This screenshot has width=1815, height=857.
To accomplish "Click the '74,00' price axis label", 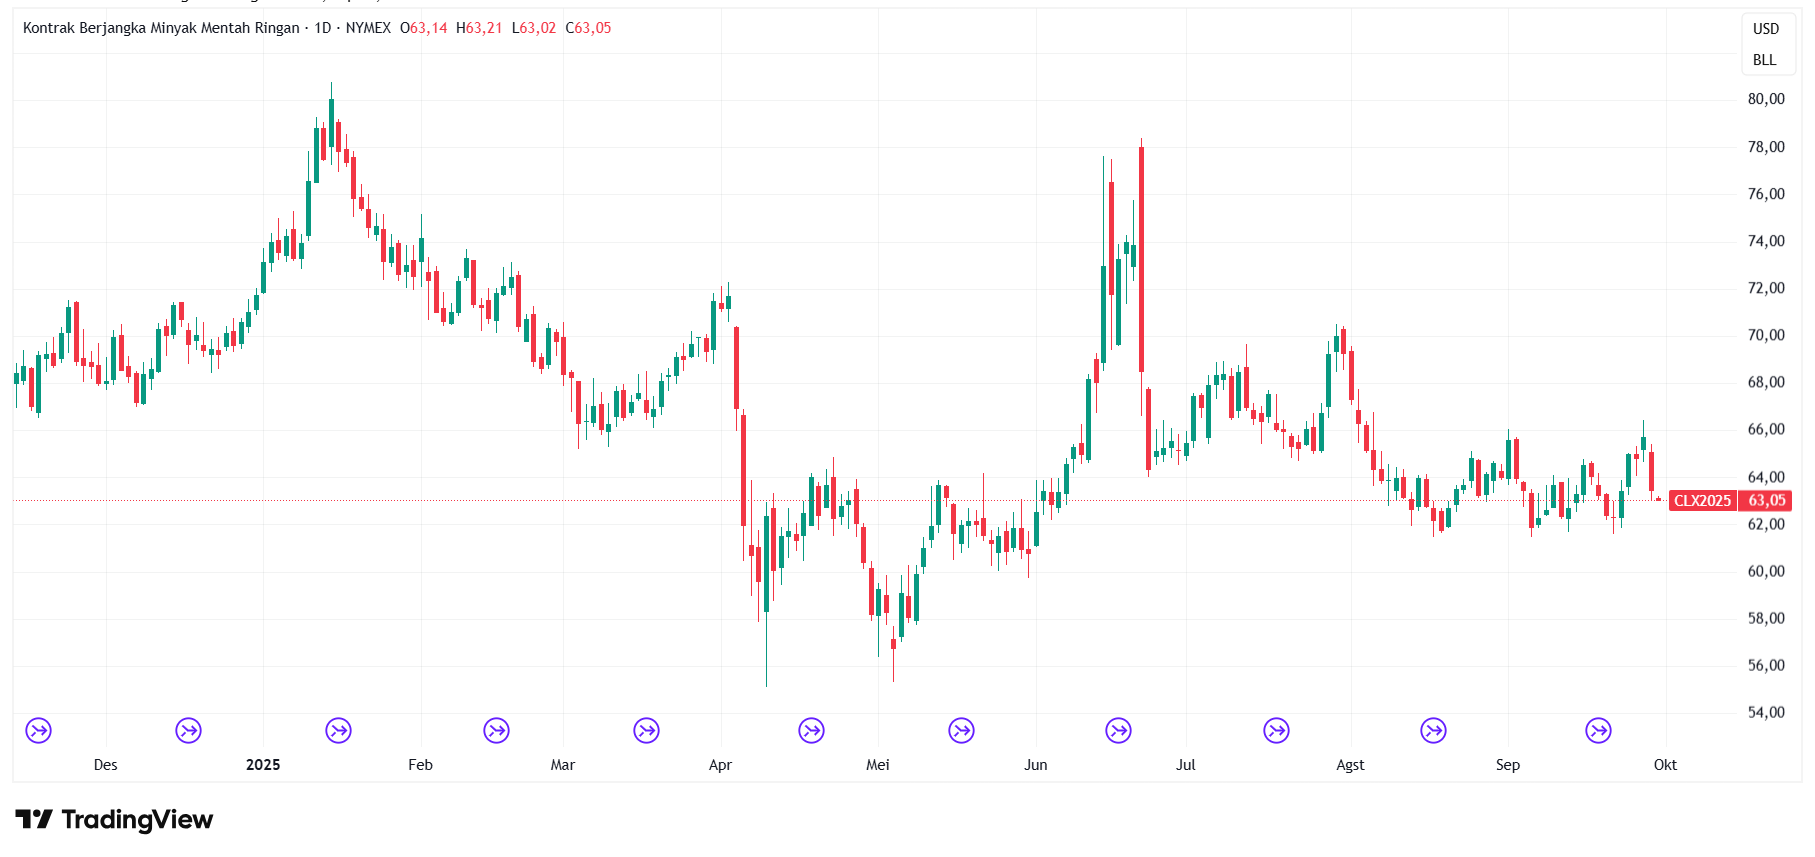I will pyautogui.click(x=1766, y=241).
